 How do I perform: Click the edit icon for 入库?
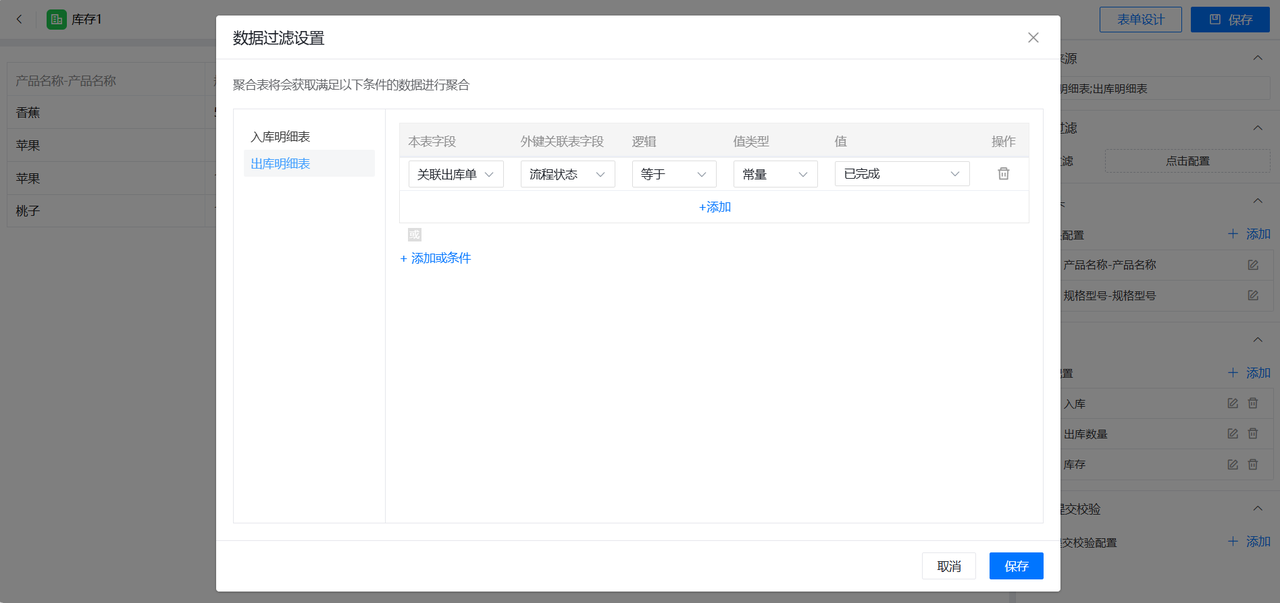tap(1232, 403)
